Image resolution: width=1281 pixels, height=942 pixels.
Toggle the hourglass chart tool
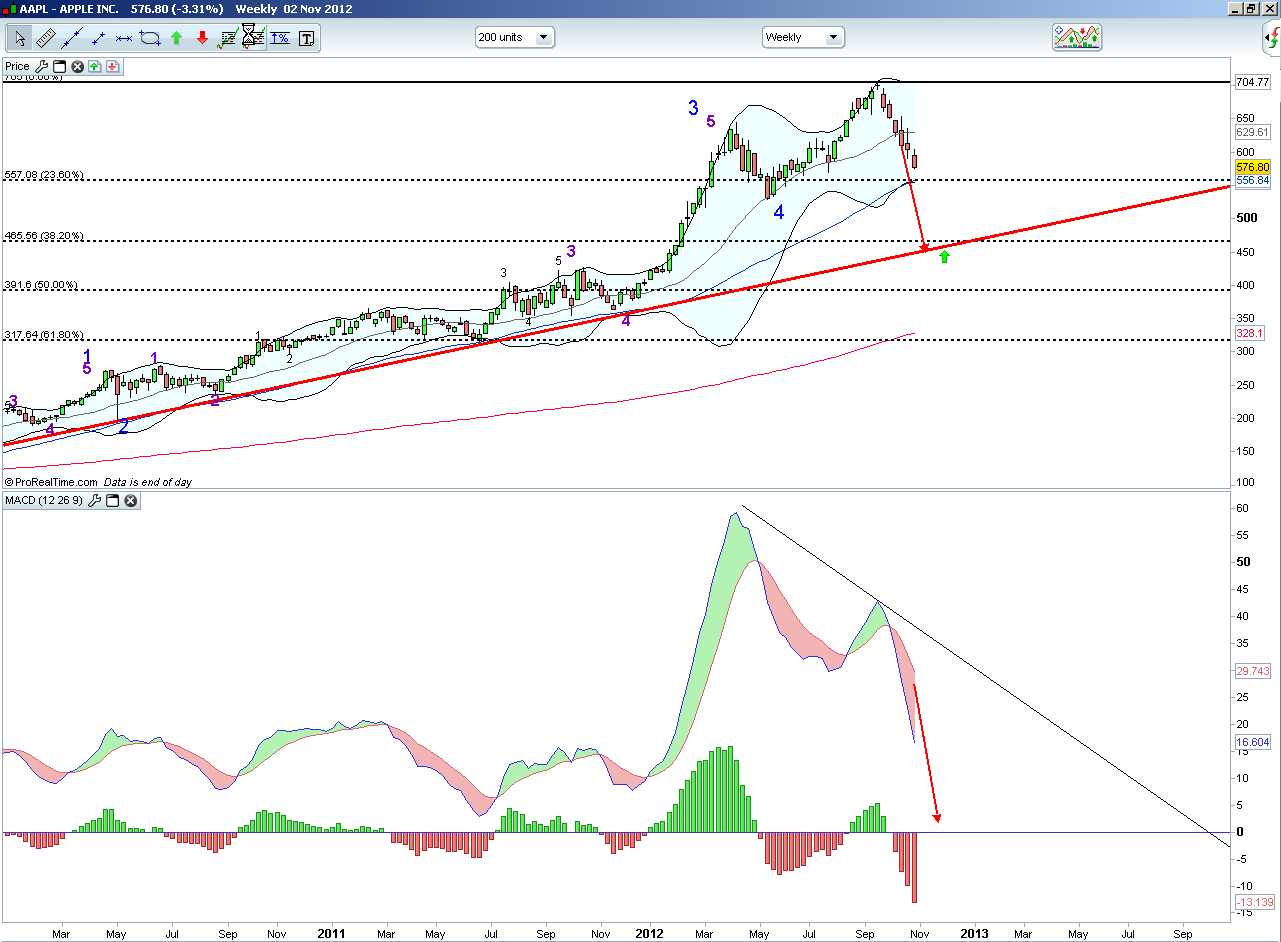click(x=254, y=39)
